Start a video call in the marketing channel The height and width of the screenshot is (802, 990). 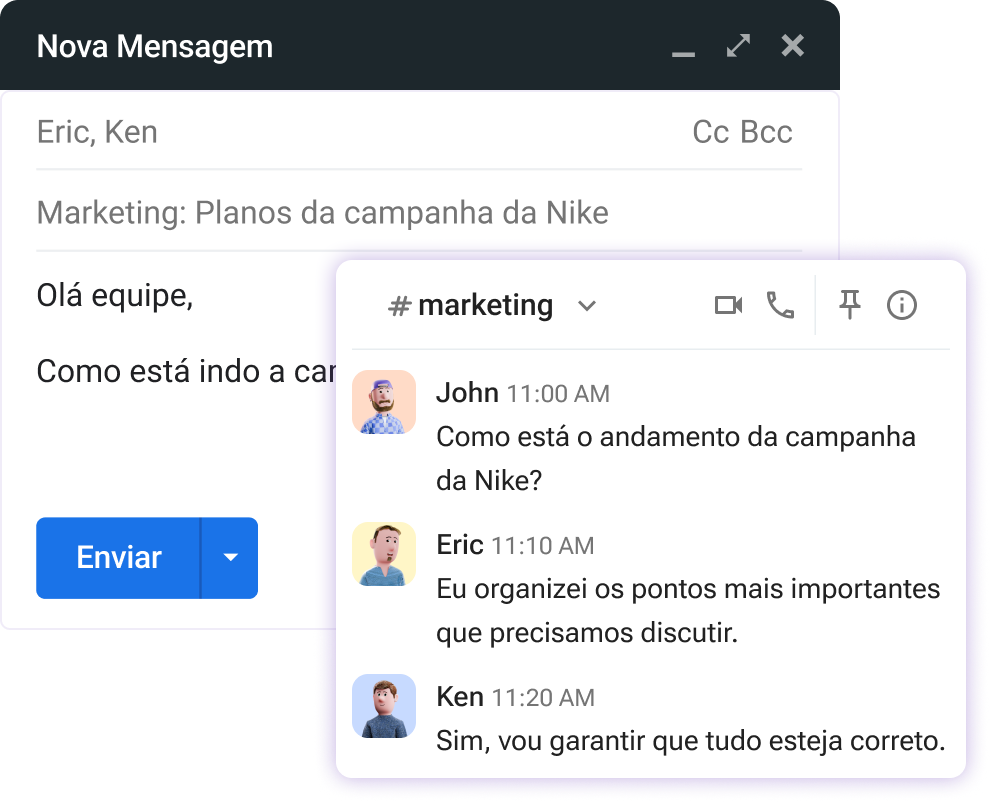[729, 305]
